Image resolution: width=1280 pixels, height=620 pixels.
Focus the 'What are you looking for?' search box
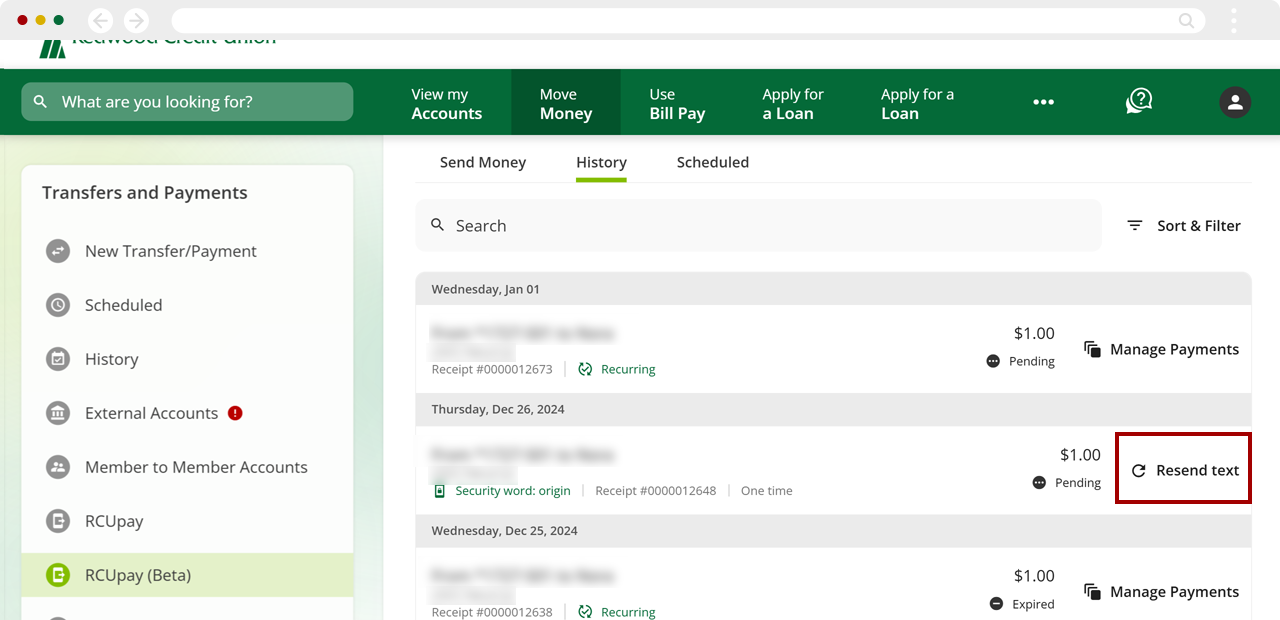(187, 102)
